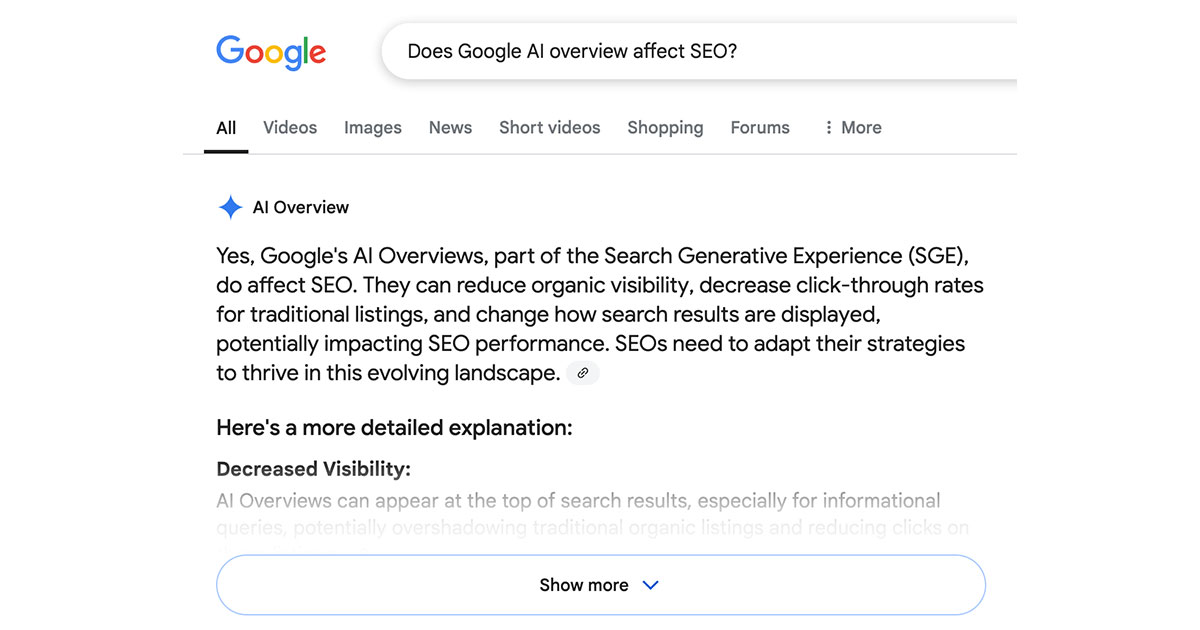Image resolution: width=1200 pixels, height=630 pixels.
Task: Switch to the Videos tab
Action: click(x=290, y=128)
